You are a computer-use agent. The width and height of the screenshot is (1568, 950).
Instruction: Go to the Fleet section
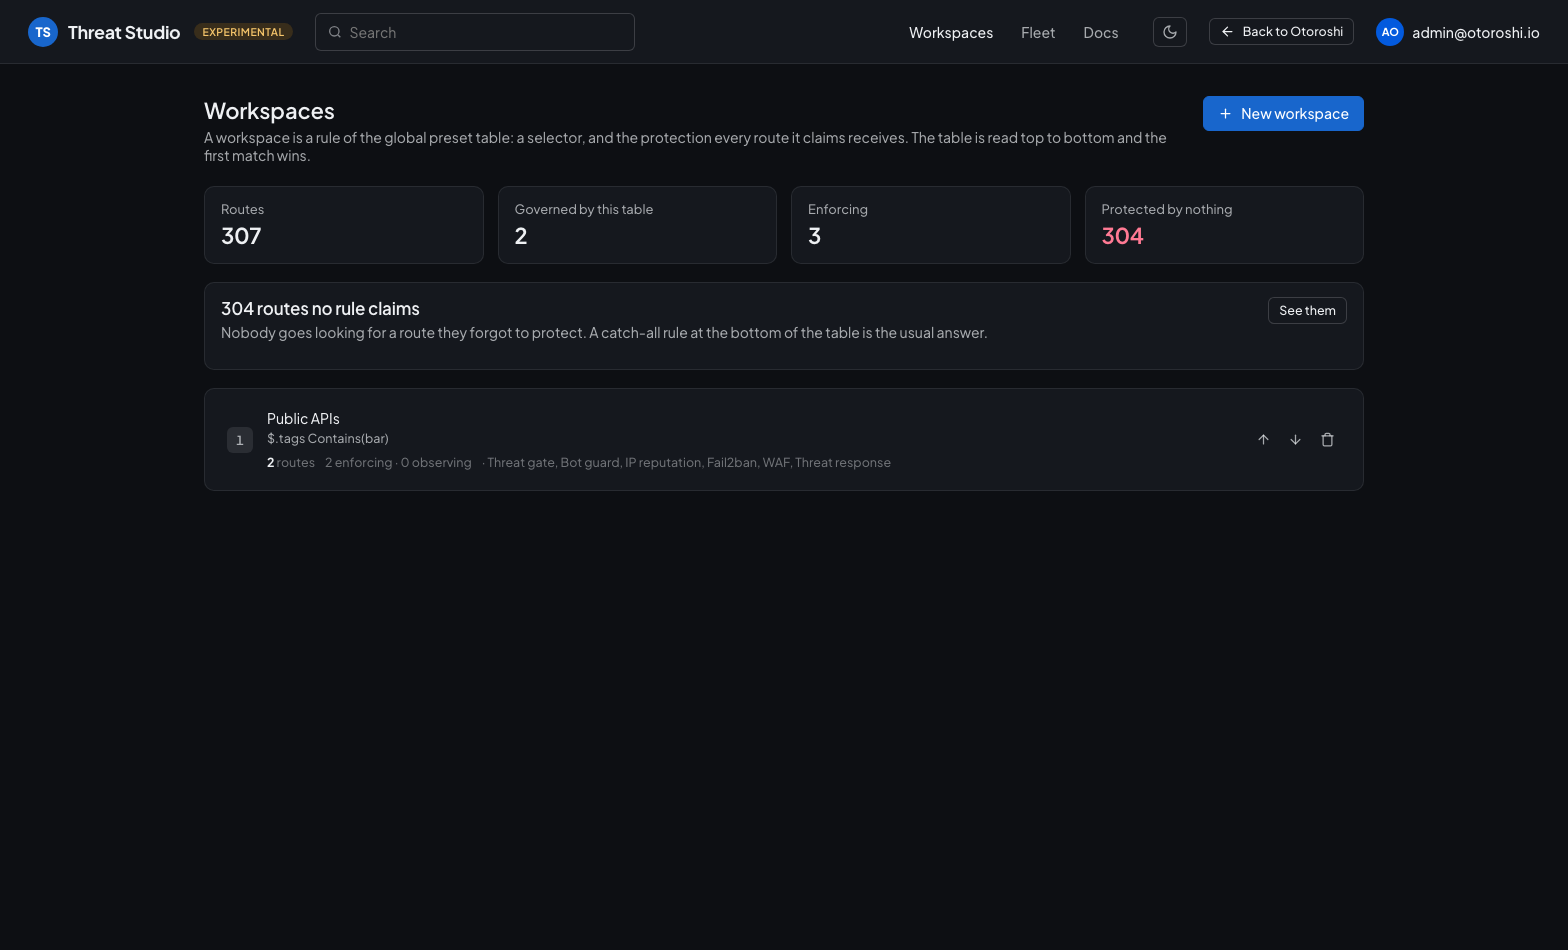(x=1038, y=32)
